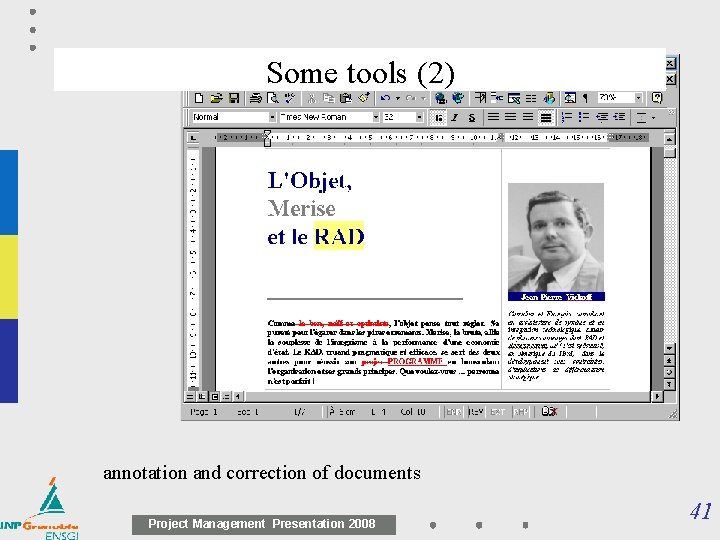Screen dimensions: 720x540
Task: Click the L'Objet, heading text
Action: click(x=309, y=180)
